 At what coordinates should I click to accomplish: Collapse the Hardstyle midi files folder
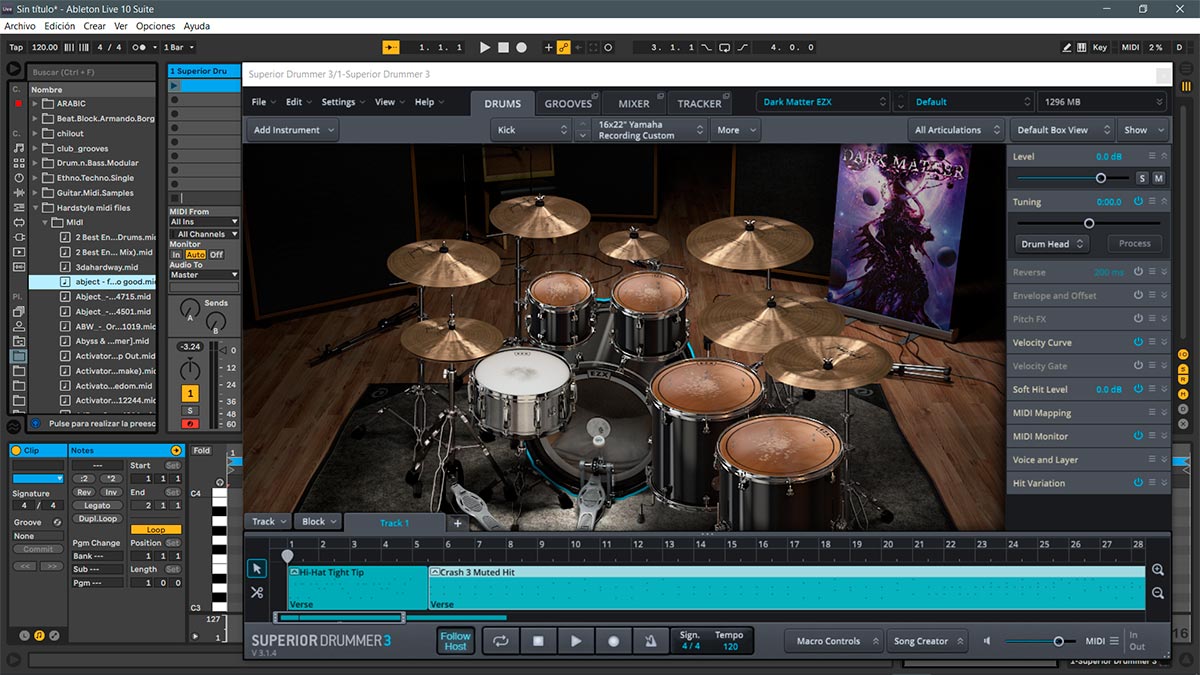[x=35, y=208]
